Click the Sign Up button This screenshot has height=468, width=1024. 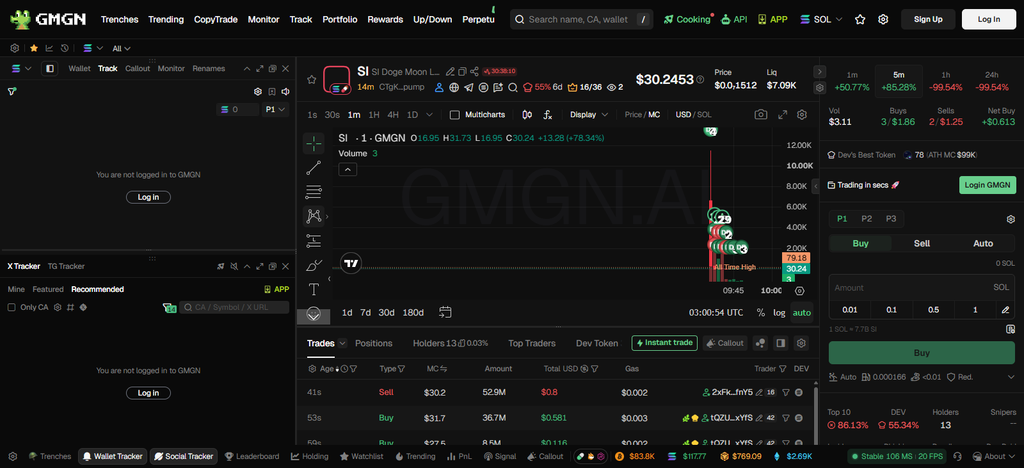(x=928, y=20)
